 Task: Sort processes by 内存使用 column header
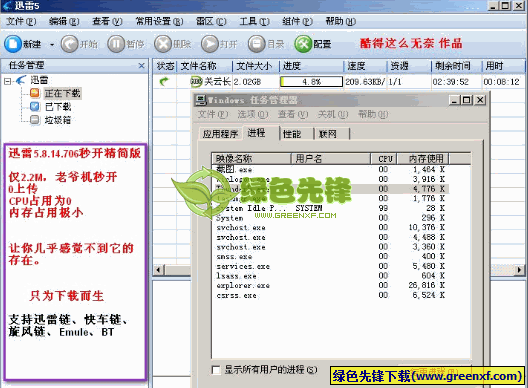click(x=426, y=158)
